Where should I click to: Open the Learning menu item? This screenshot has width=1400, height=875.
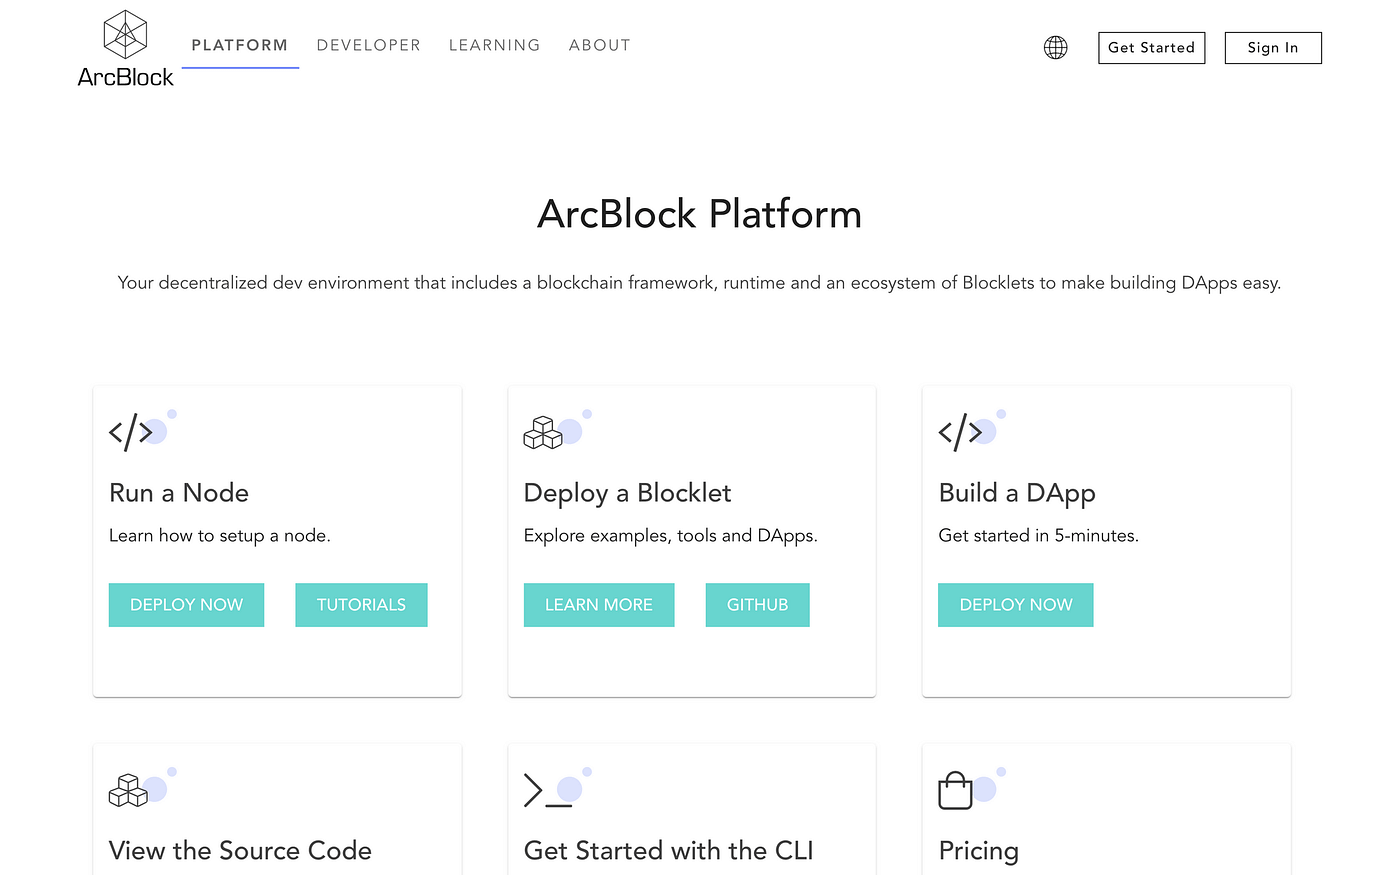point(494,45)
